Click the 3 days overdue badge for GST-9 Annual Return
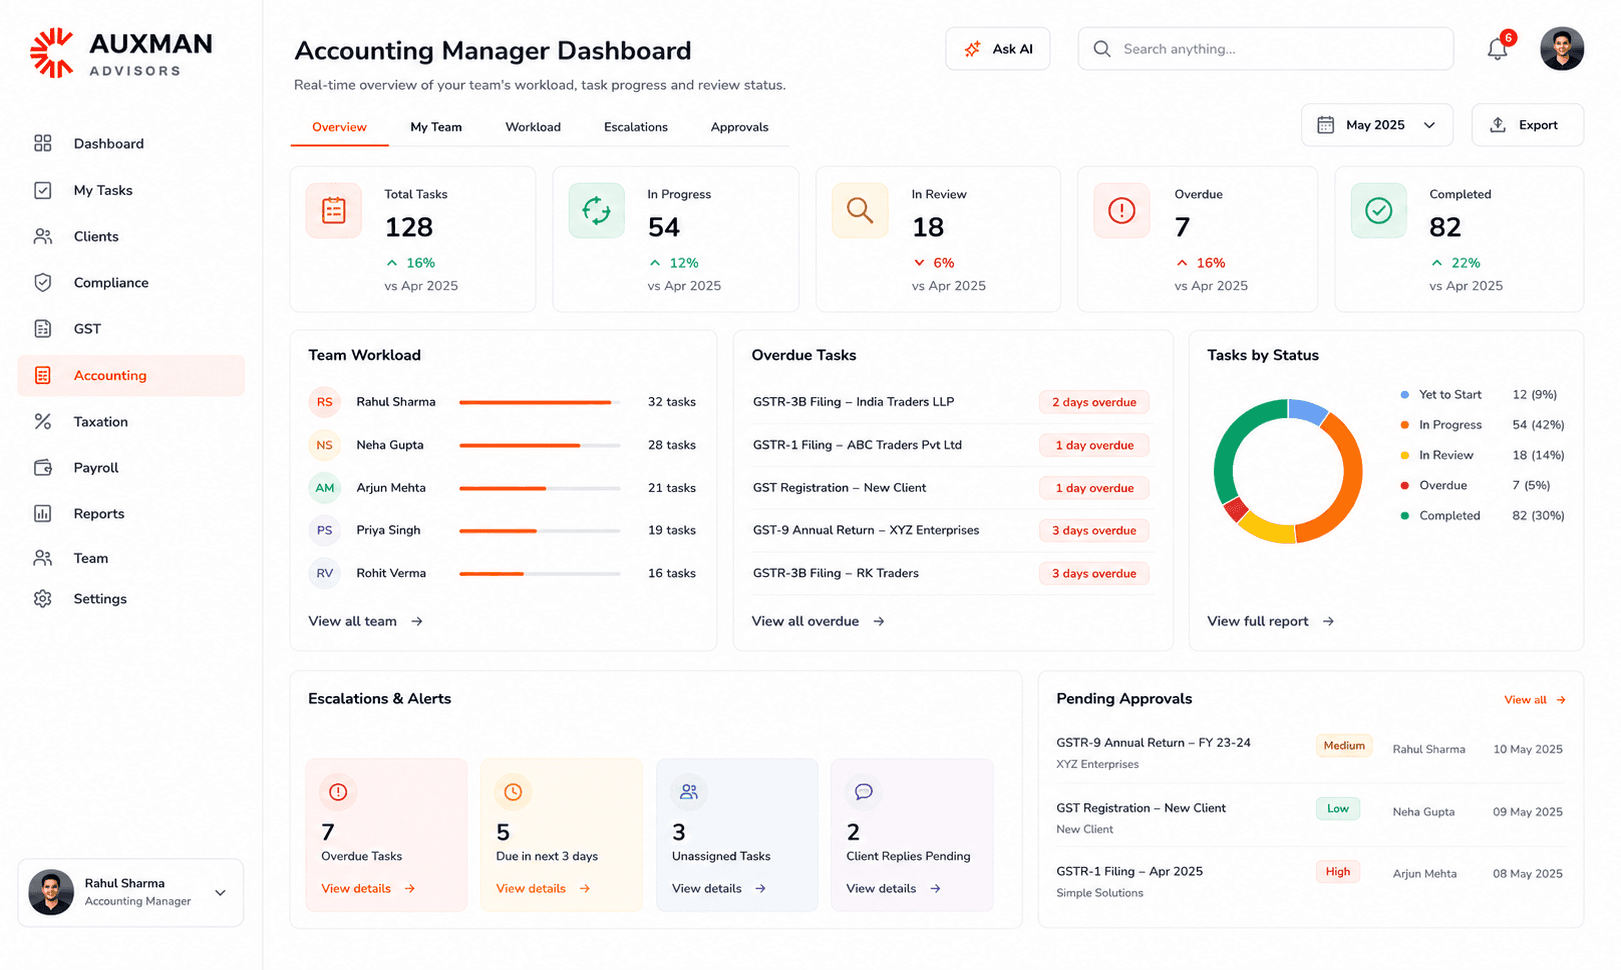This screenshot has width=1621, height=970. tap(1094, 531)
